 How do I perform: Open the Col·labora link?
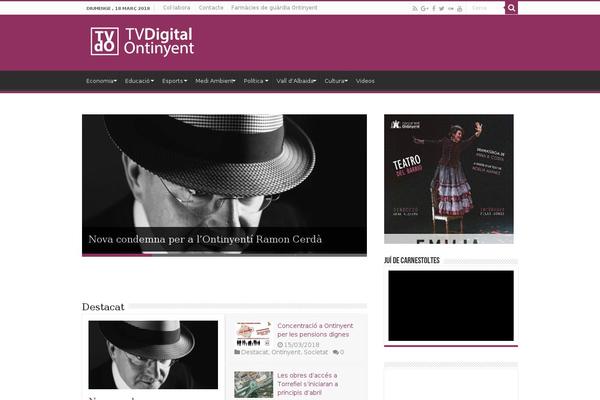click(176, 8)
